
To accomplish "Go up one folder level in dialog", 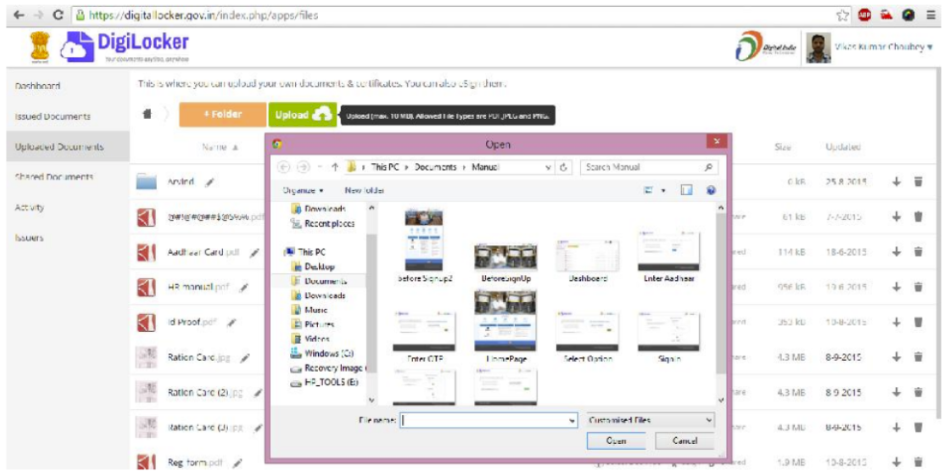I will pos(335,167).
